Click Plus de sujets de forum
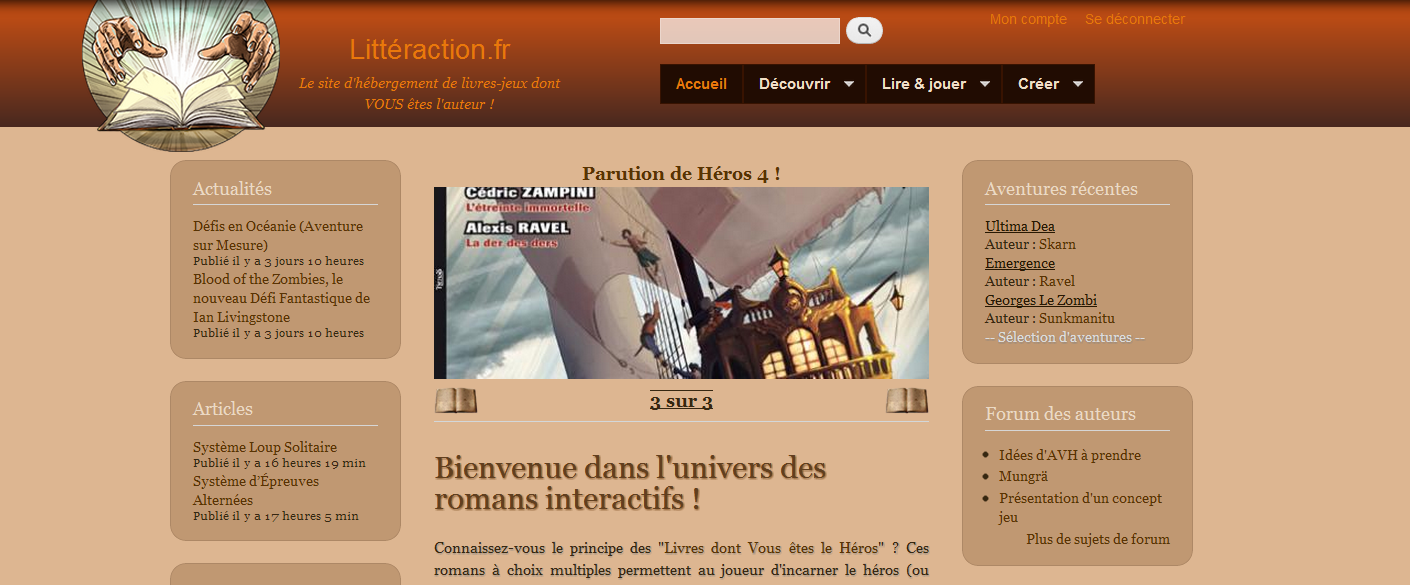The height and width of the screenshot is (585, 1410). click(x=1097, y=539)
